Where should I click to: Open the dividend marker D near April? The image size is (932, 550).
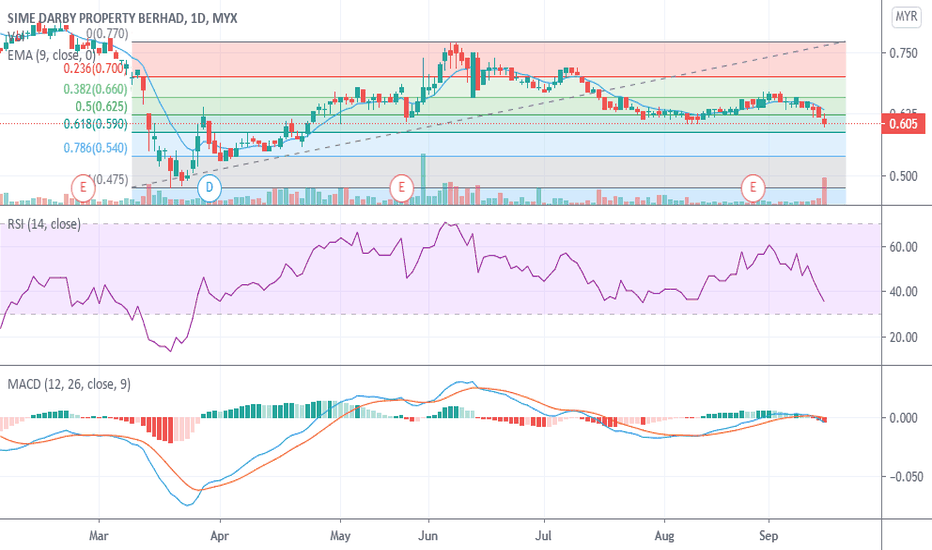click(x=209, y=188)
